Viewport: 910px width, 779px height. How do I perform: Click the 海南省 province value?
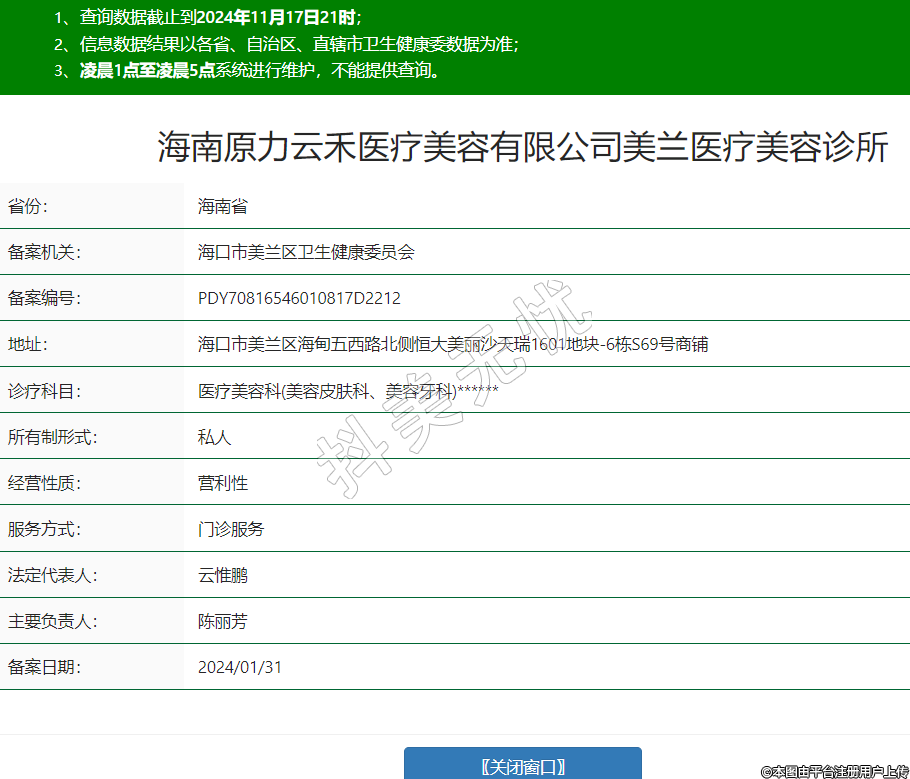pos(222,207)
